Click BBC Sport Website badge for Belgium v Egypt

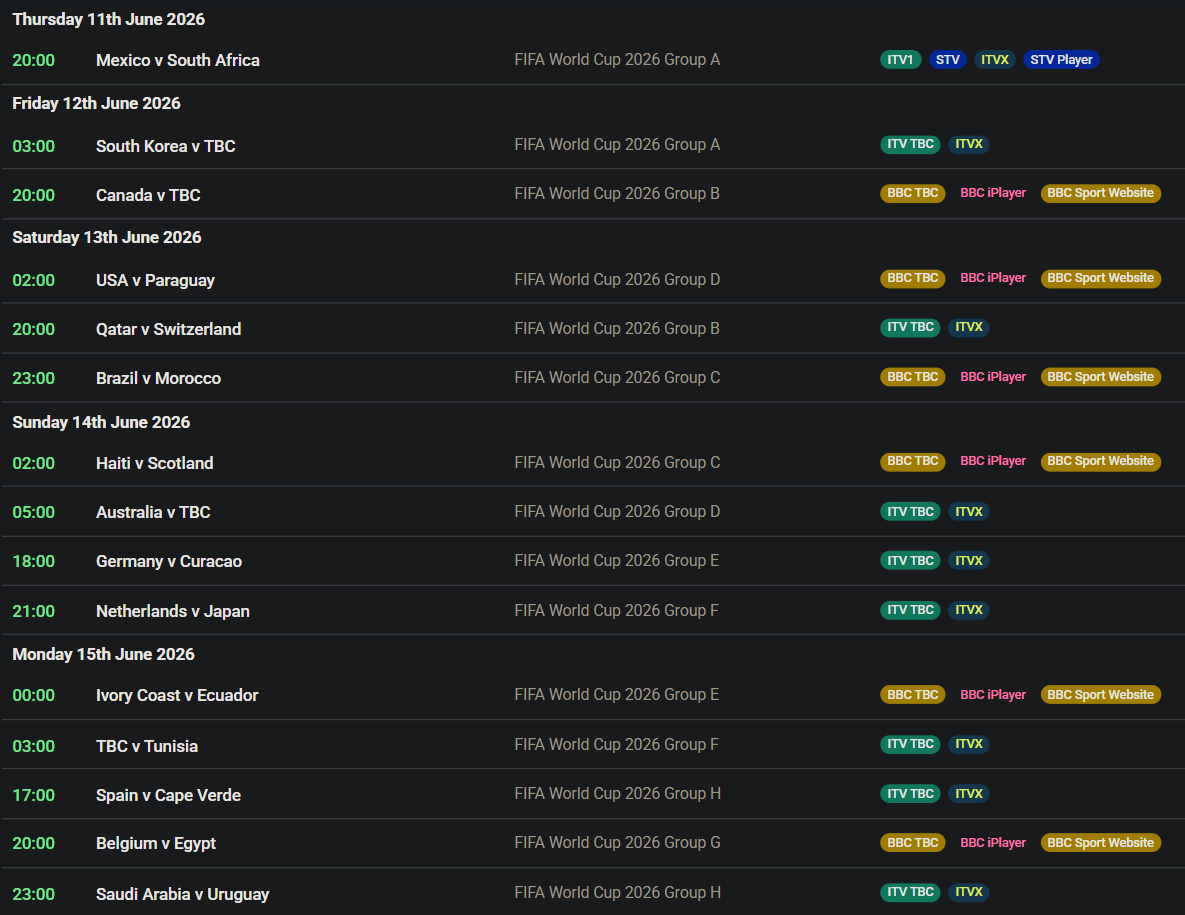[x=1100, y=842]
